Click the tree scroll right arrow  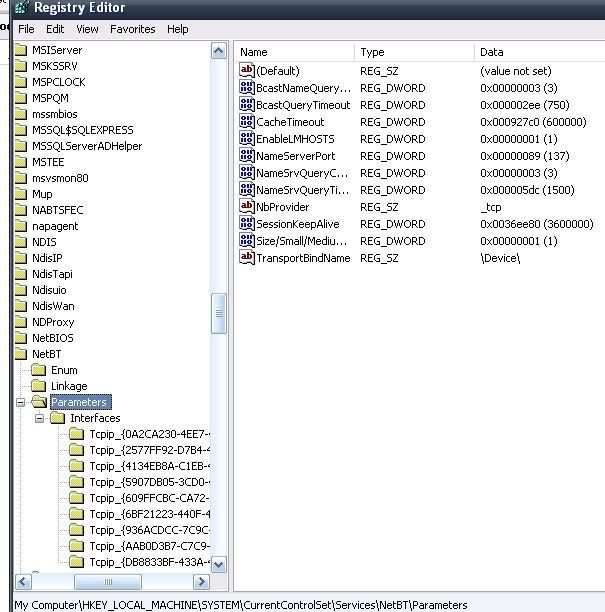coord(201,582)
